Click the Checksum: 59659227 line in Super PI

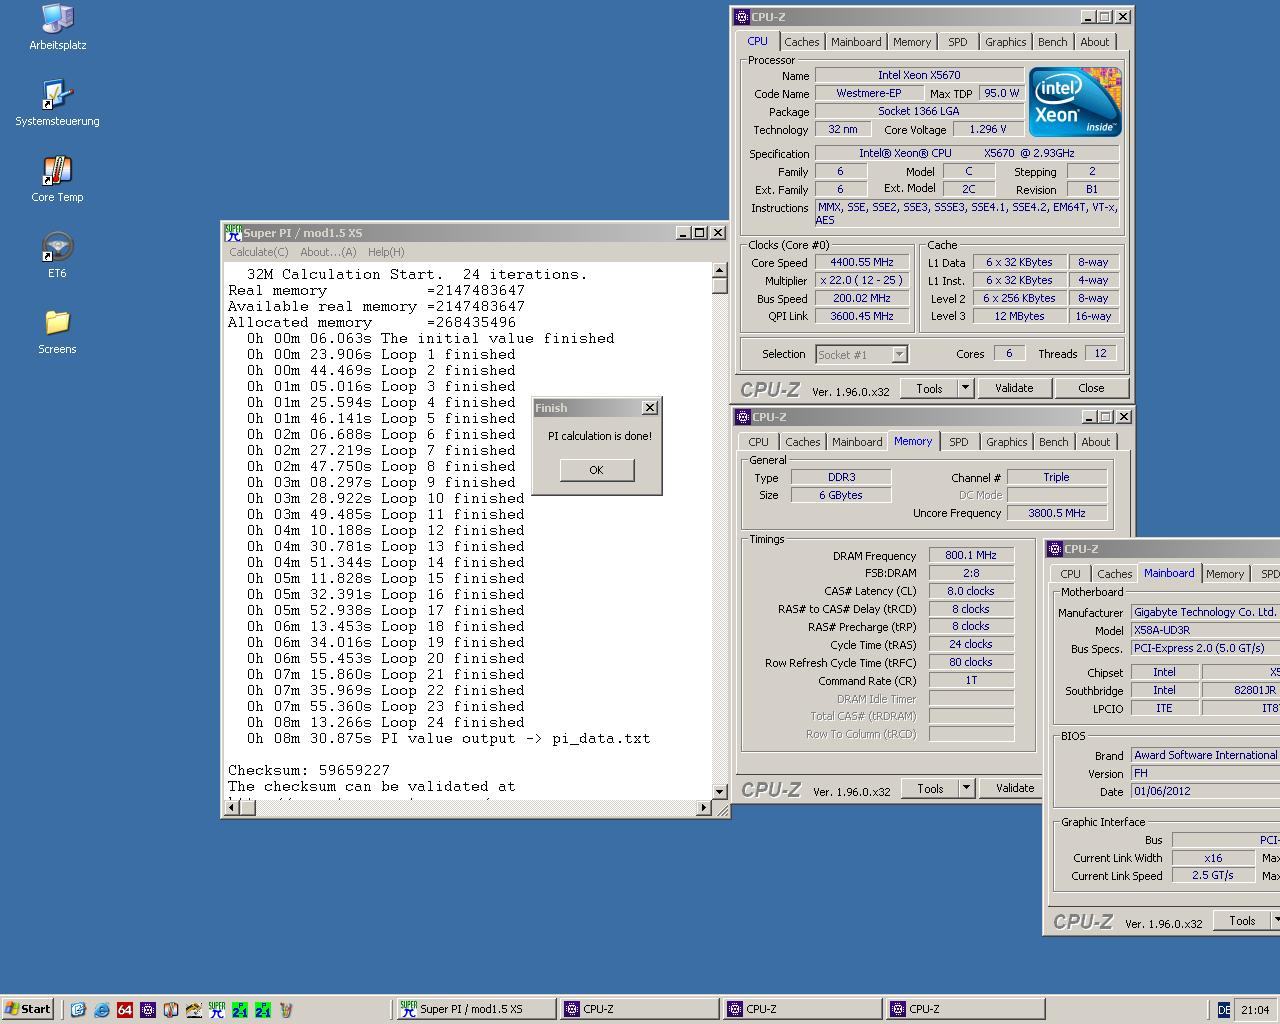pos(309,770)
